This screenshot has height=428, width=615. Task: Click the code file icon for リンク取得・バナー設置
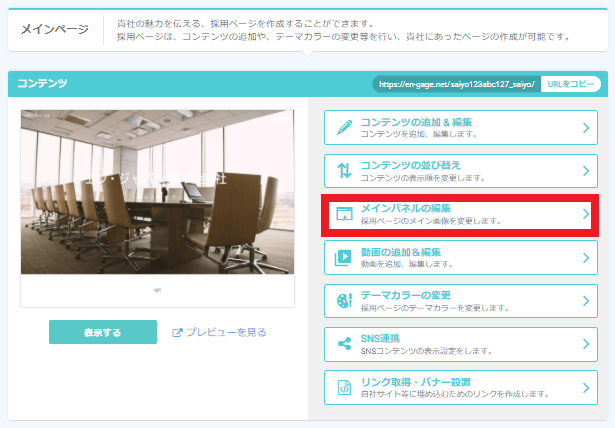click(x=344, y=387)
